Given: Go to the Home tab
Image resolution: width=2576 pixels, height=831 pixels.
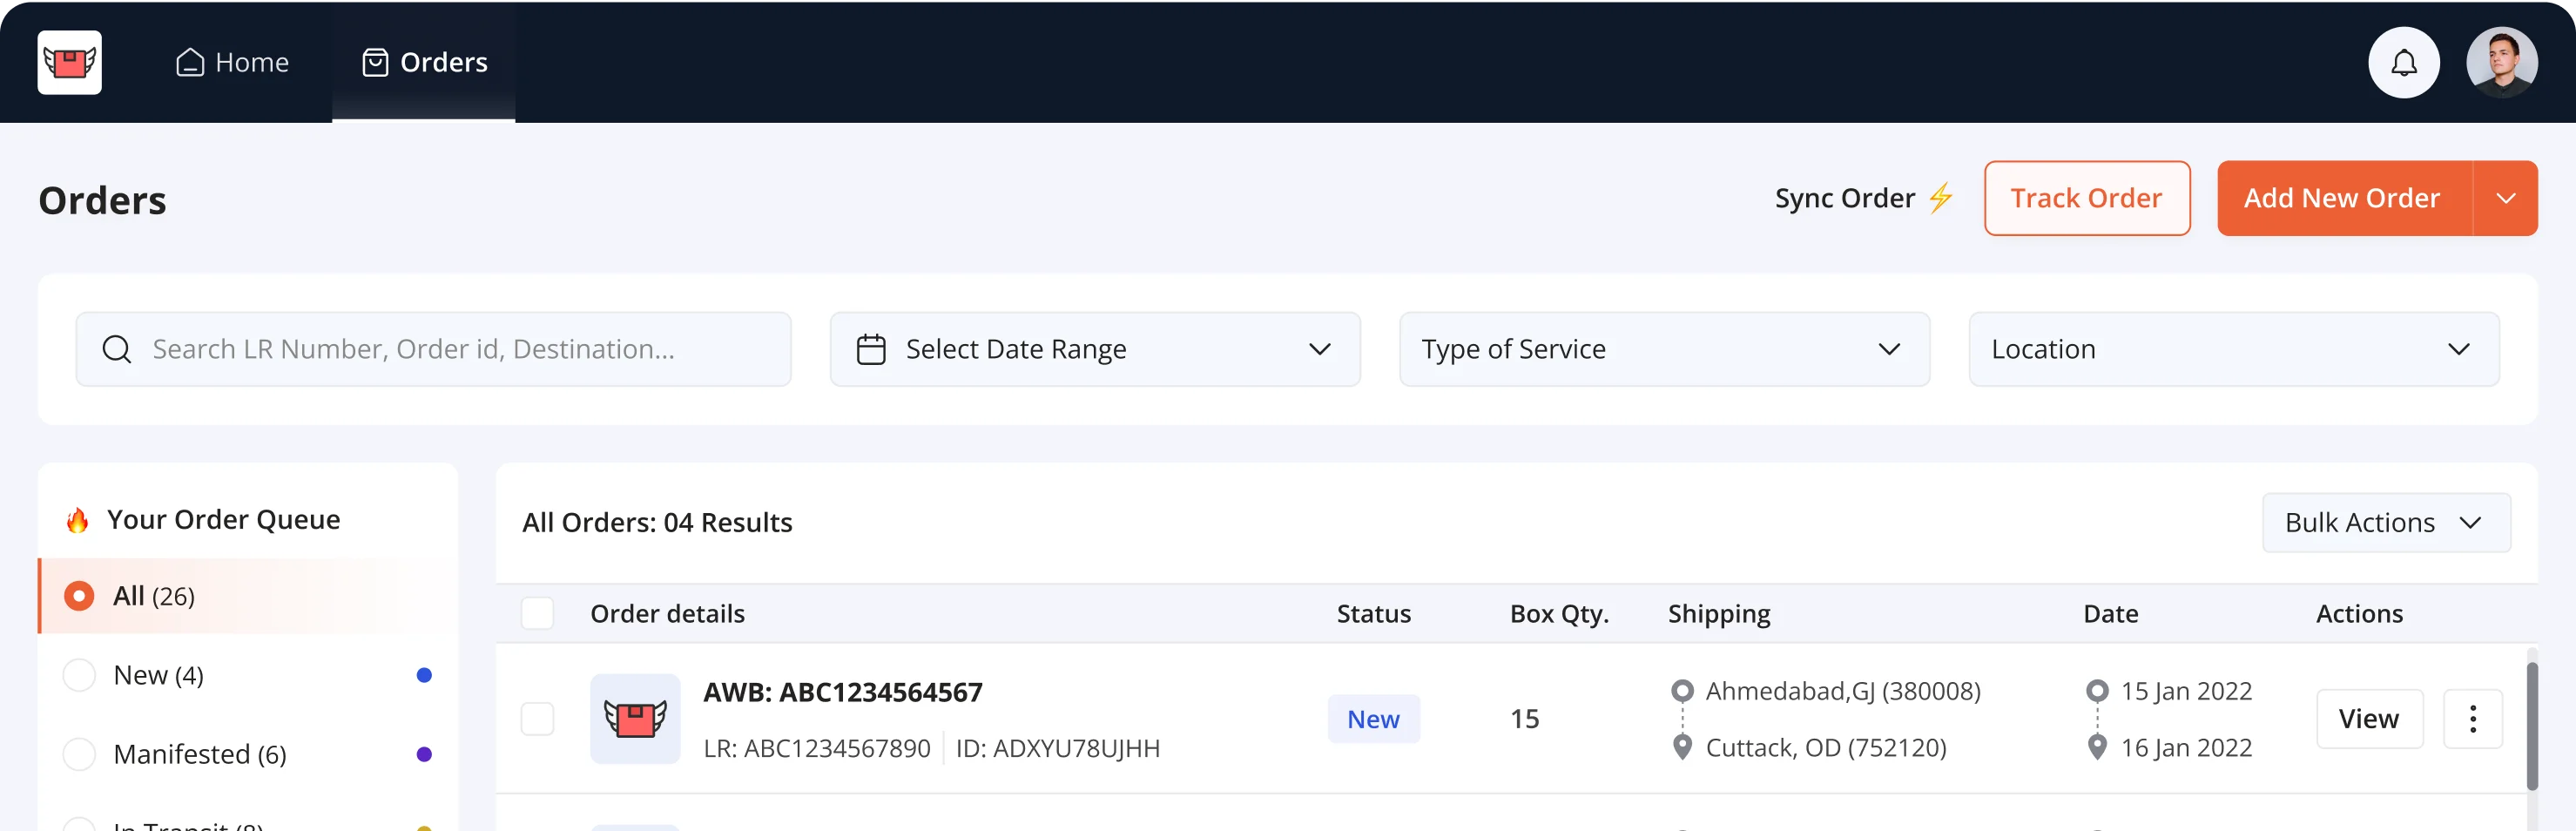Looking at the screenshot, I should coord(233,62).
